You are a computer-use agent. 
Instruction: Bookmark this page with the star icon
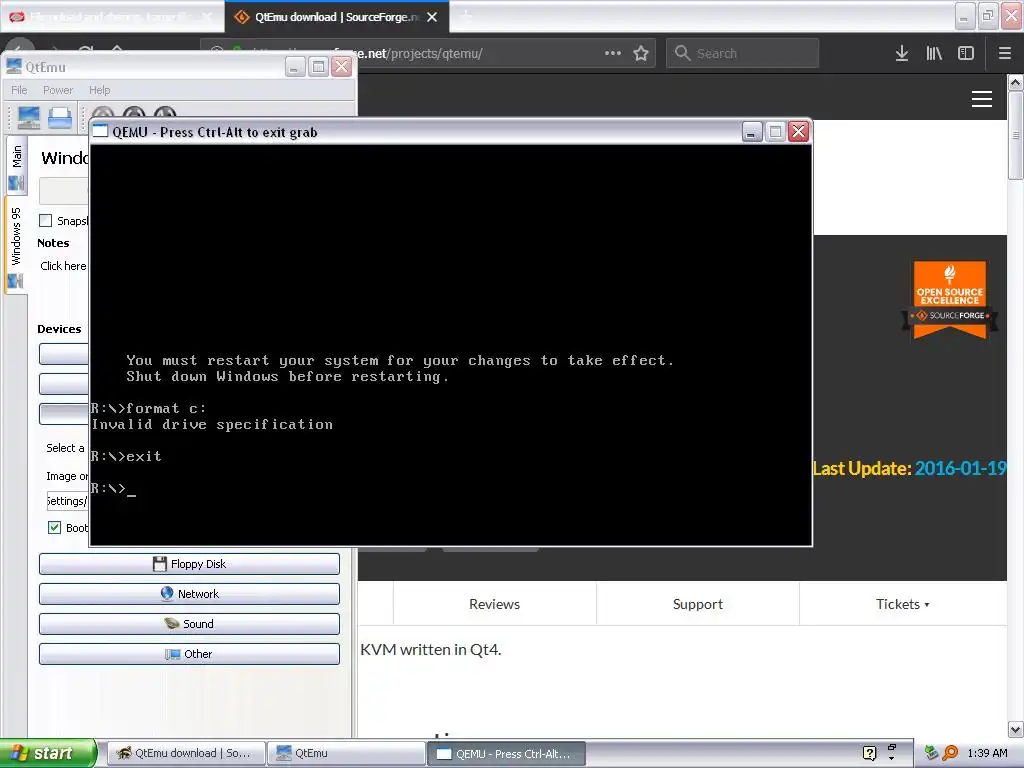point(641,54)
